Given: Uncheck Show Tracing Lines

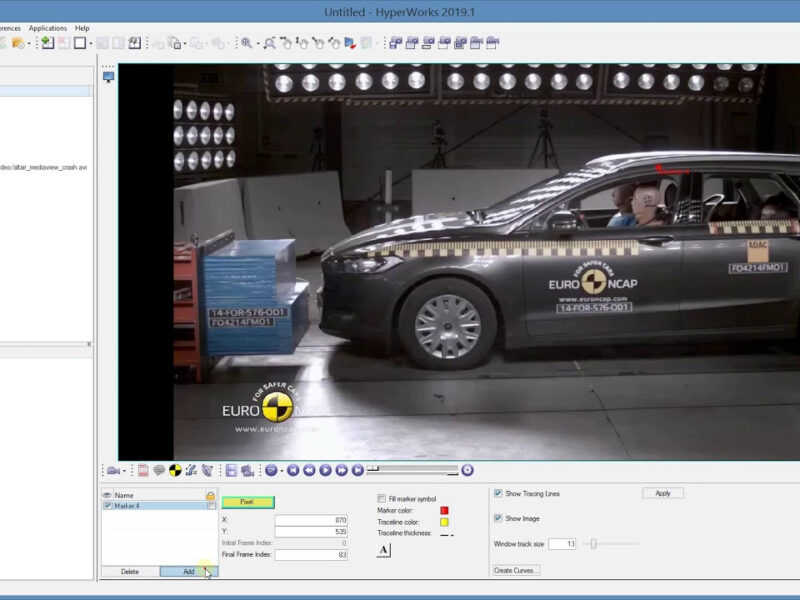Looking at the screenshot, I should click(x=498, y=493).
